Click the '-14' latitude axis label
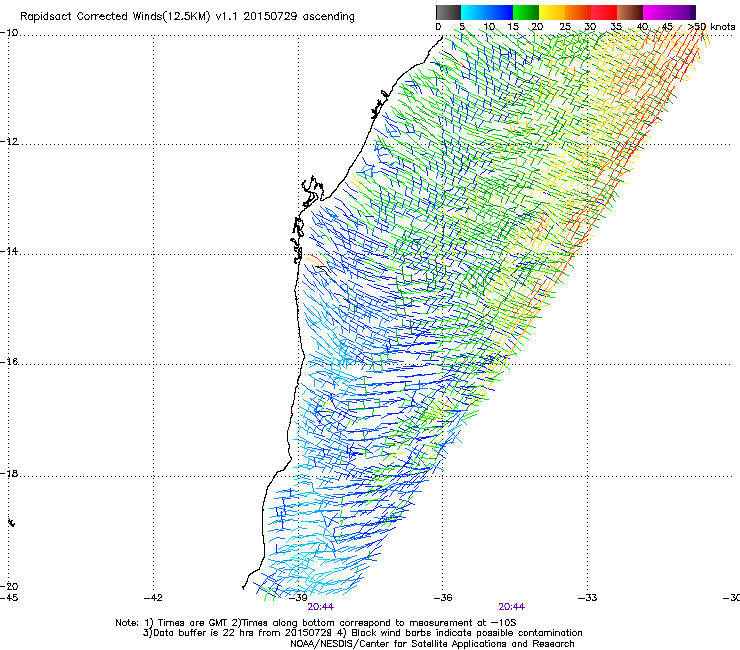 pyautogui.click(x=9, y=251)
